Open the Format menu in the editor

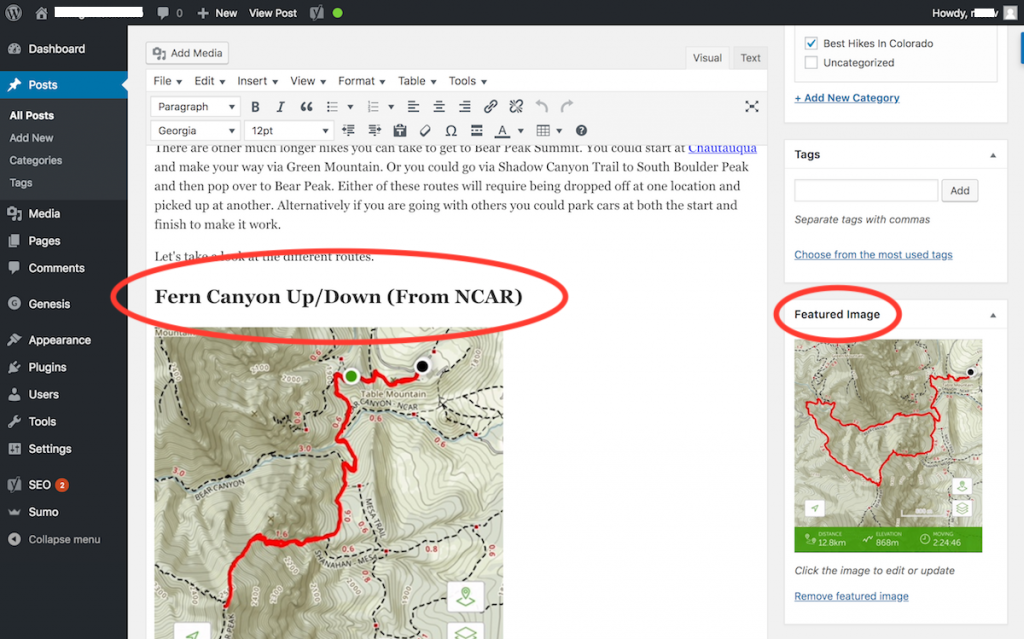pos(361,81)
